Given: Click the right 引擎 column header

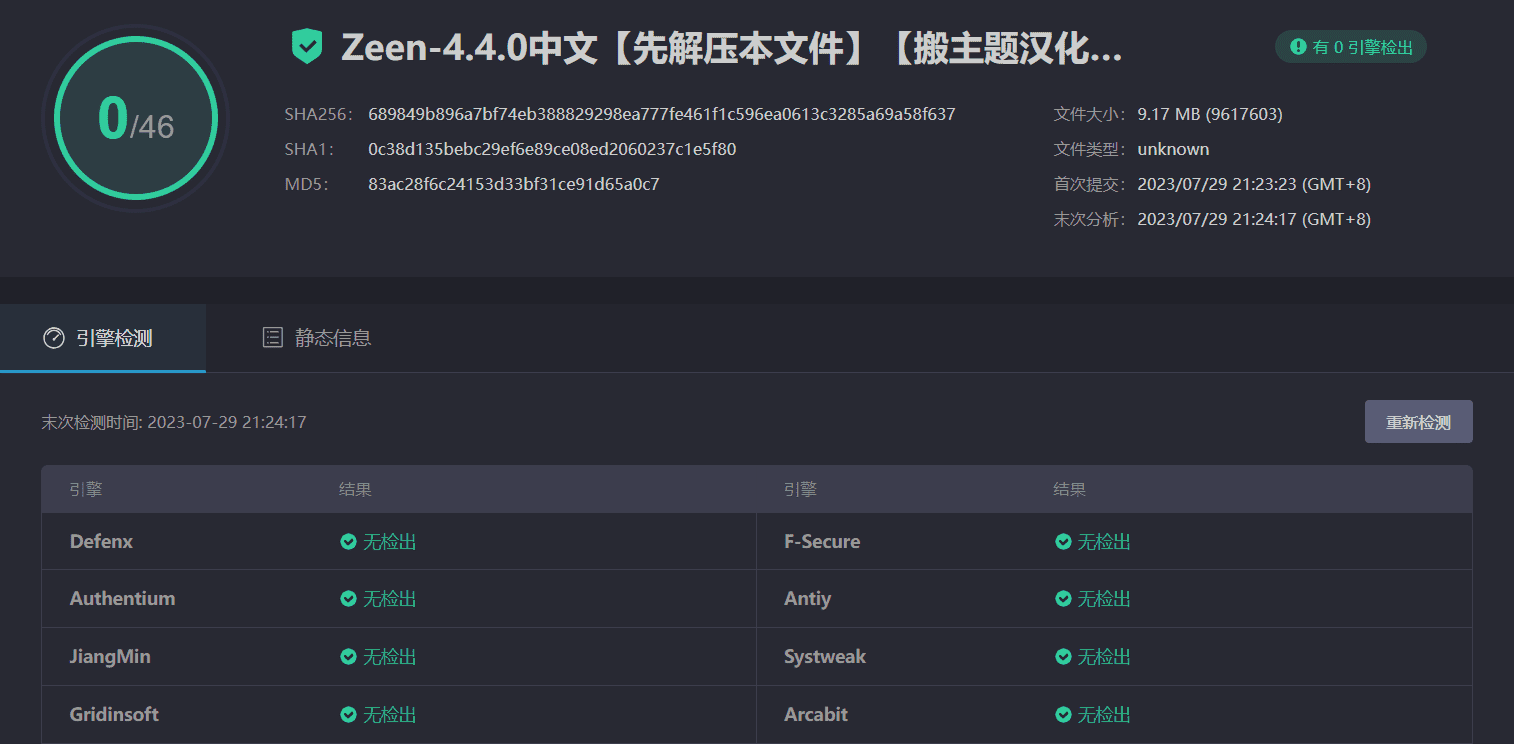Looking at the screenshot, I should pos(800,490).
